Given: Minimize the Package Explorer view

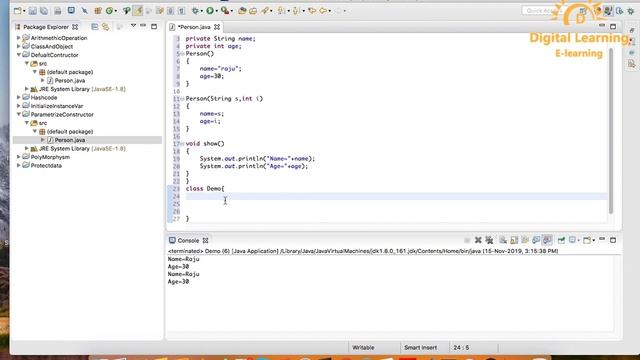Looking at the screenshot, I should [143, 26].
